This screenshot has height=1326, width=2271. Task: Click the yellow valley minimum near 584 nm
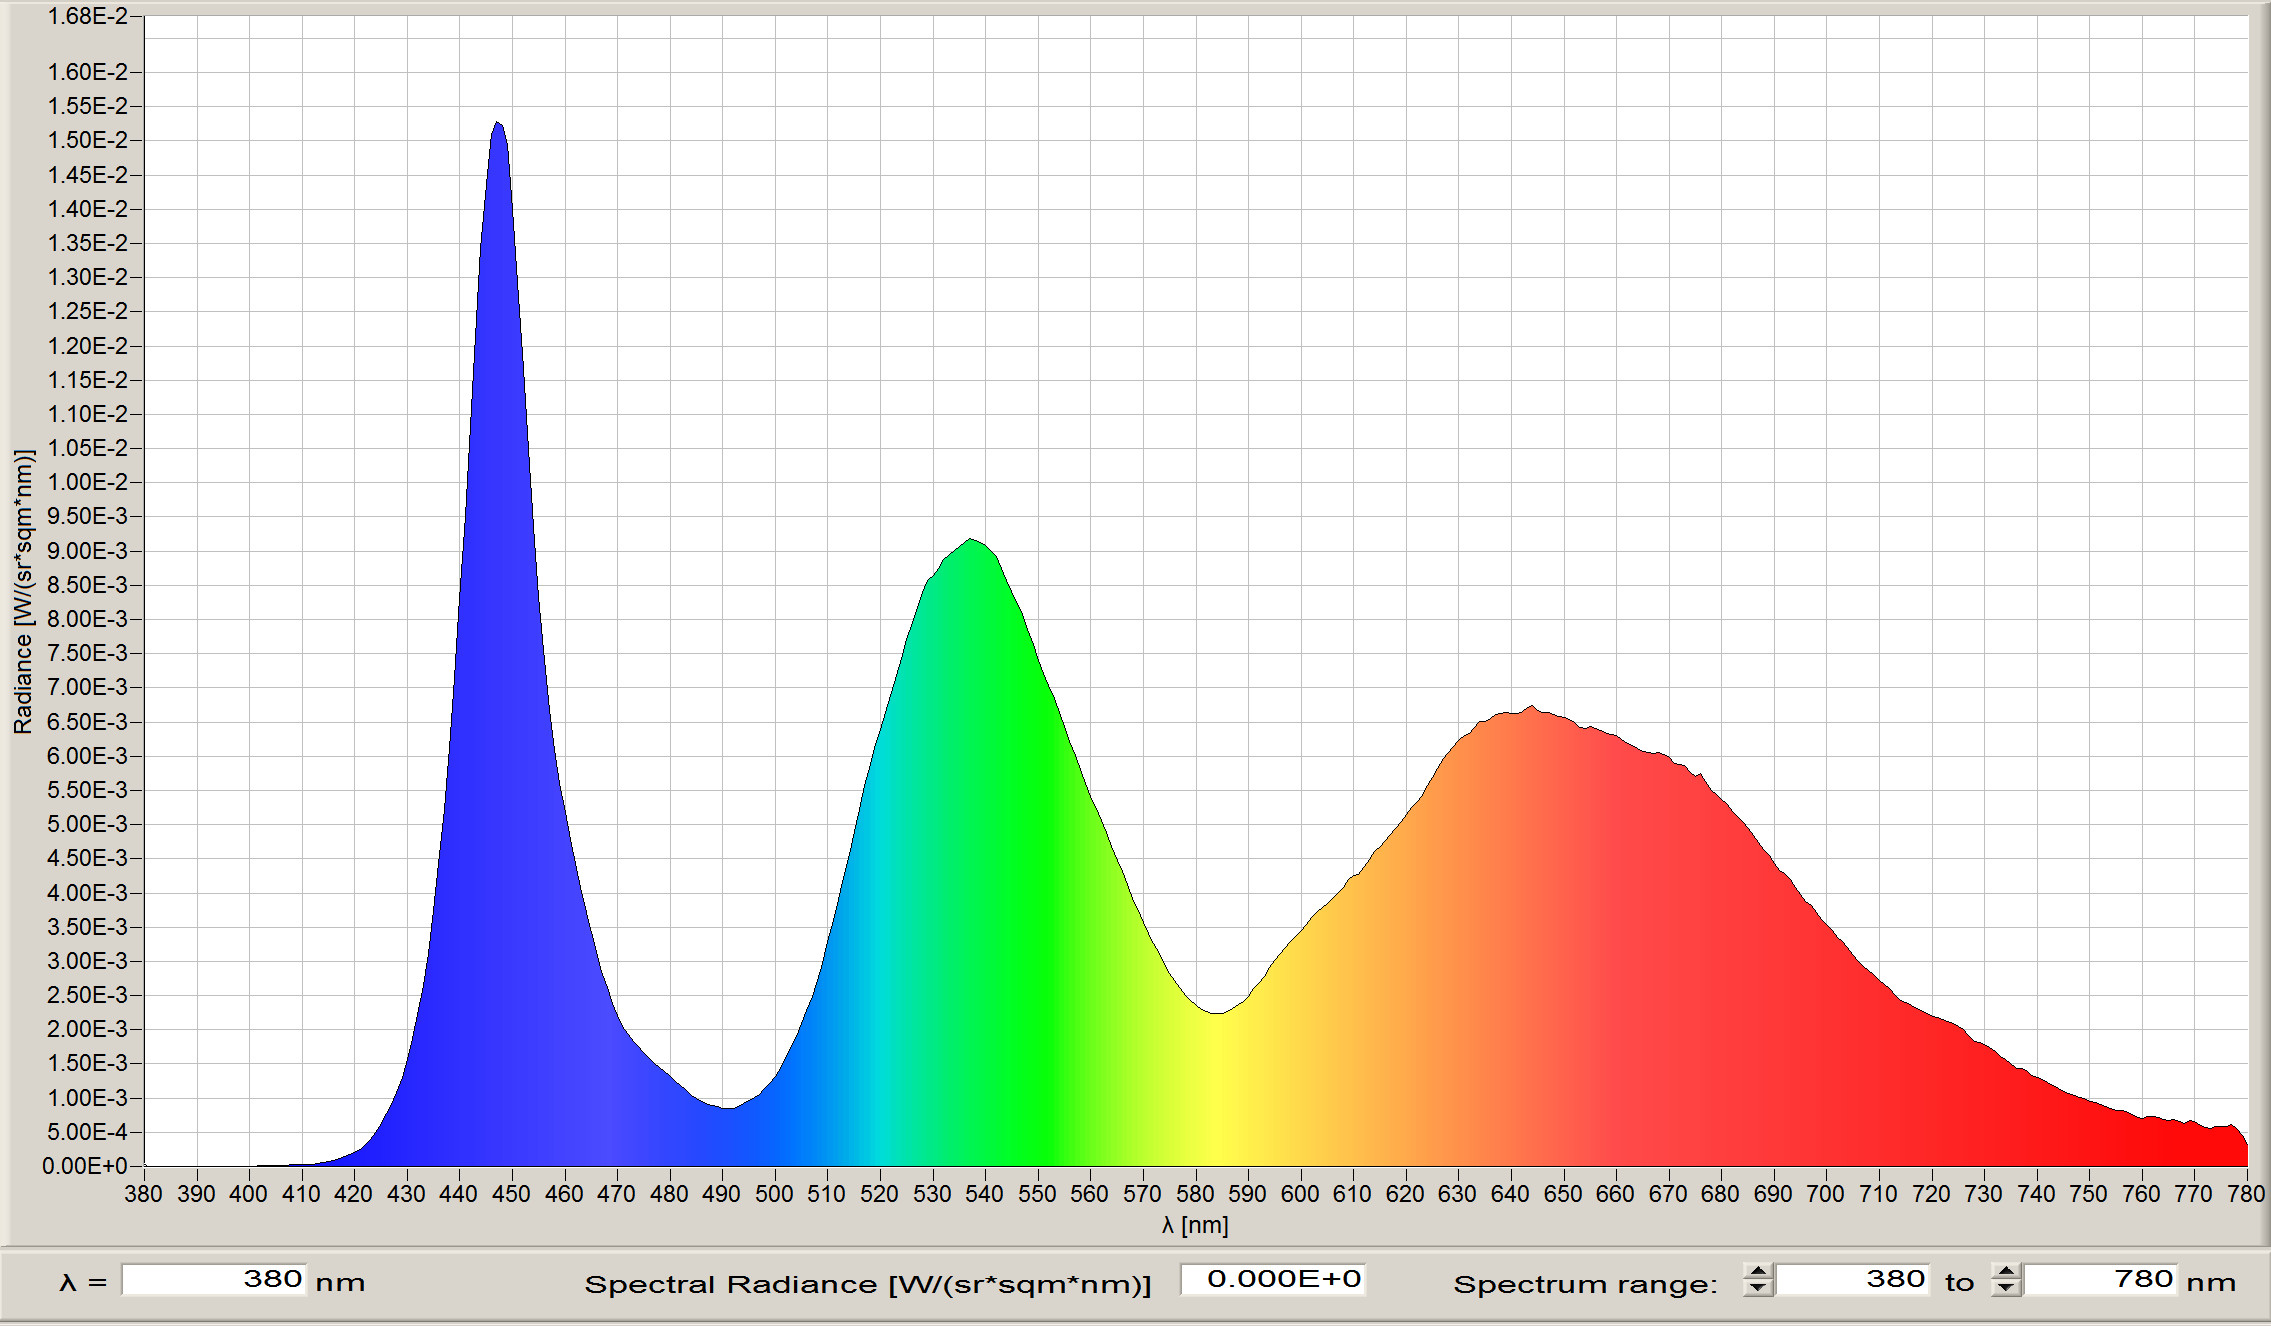[1216, 1013]
